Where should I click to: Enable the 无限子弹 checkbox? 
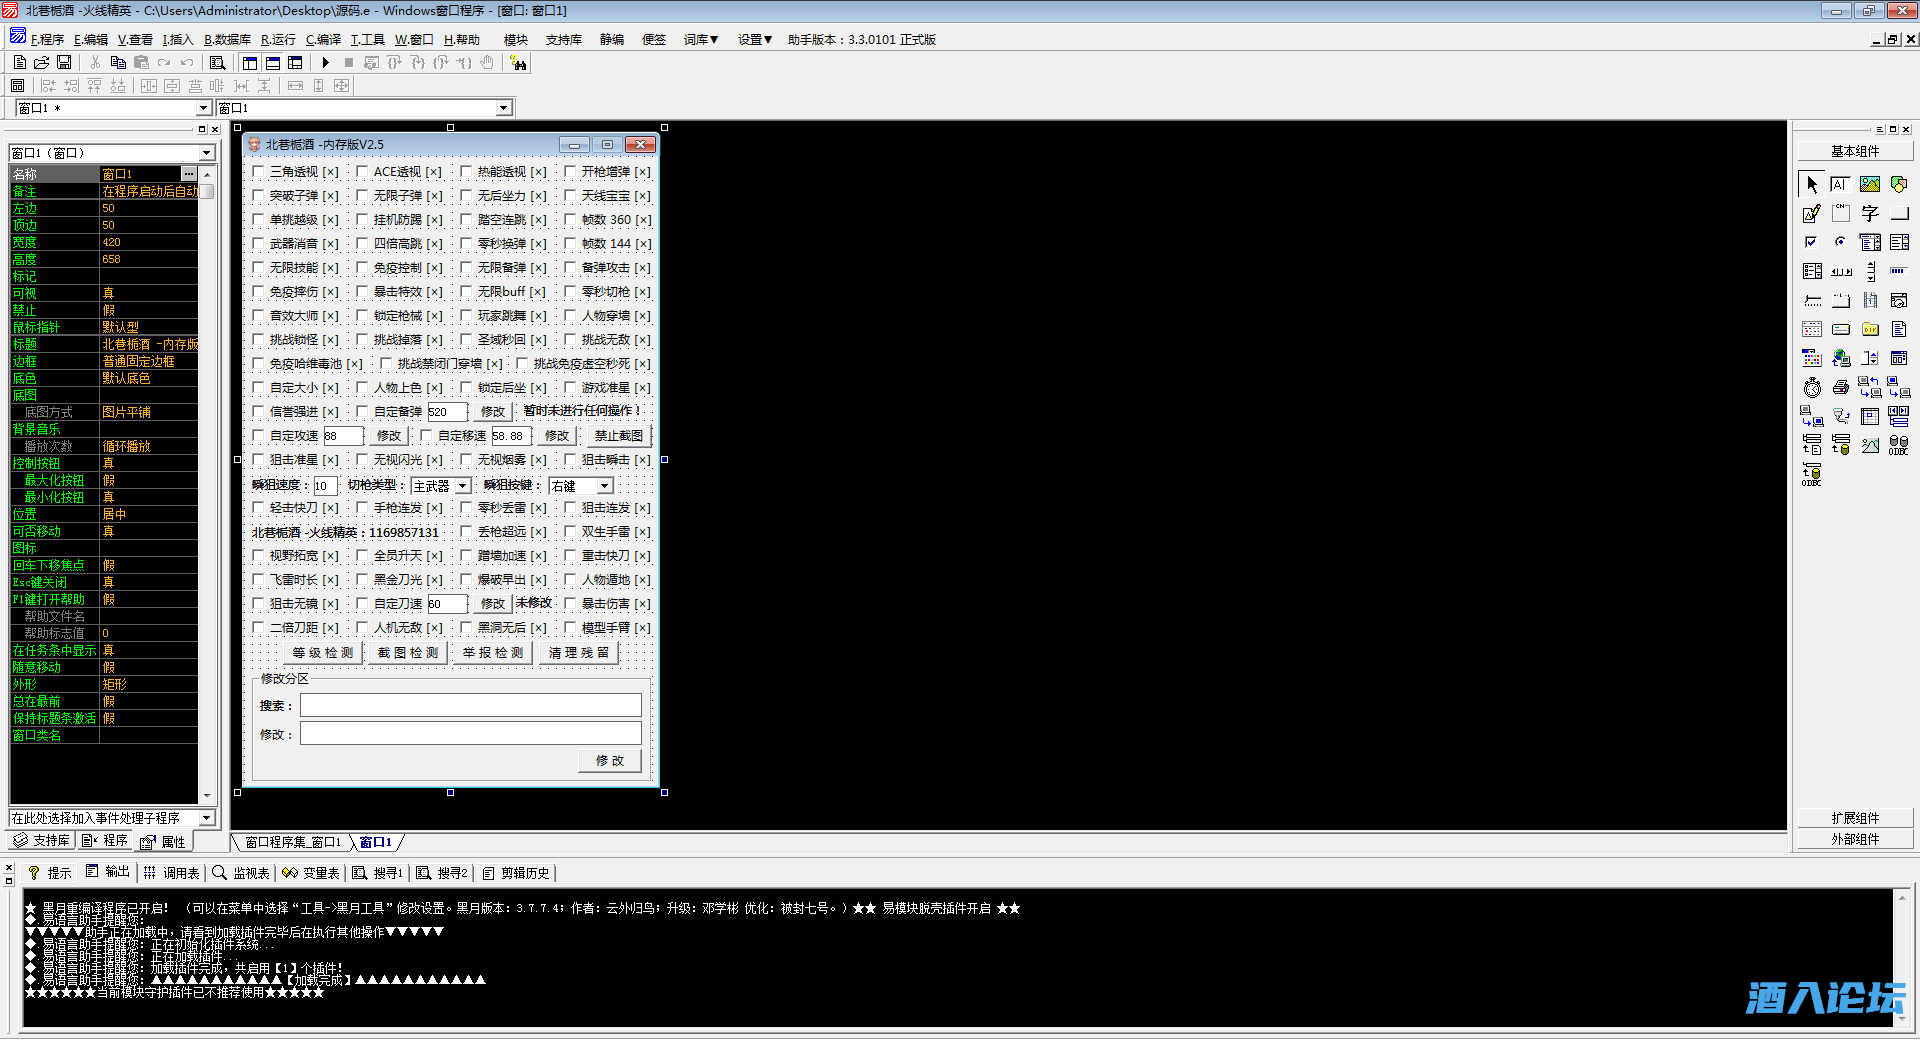click(x=362, y=196)
